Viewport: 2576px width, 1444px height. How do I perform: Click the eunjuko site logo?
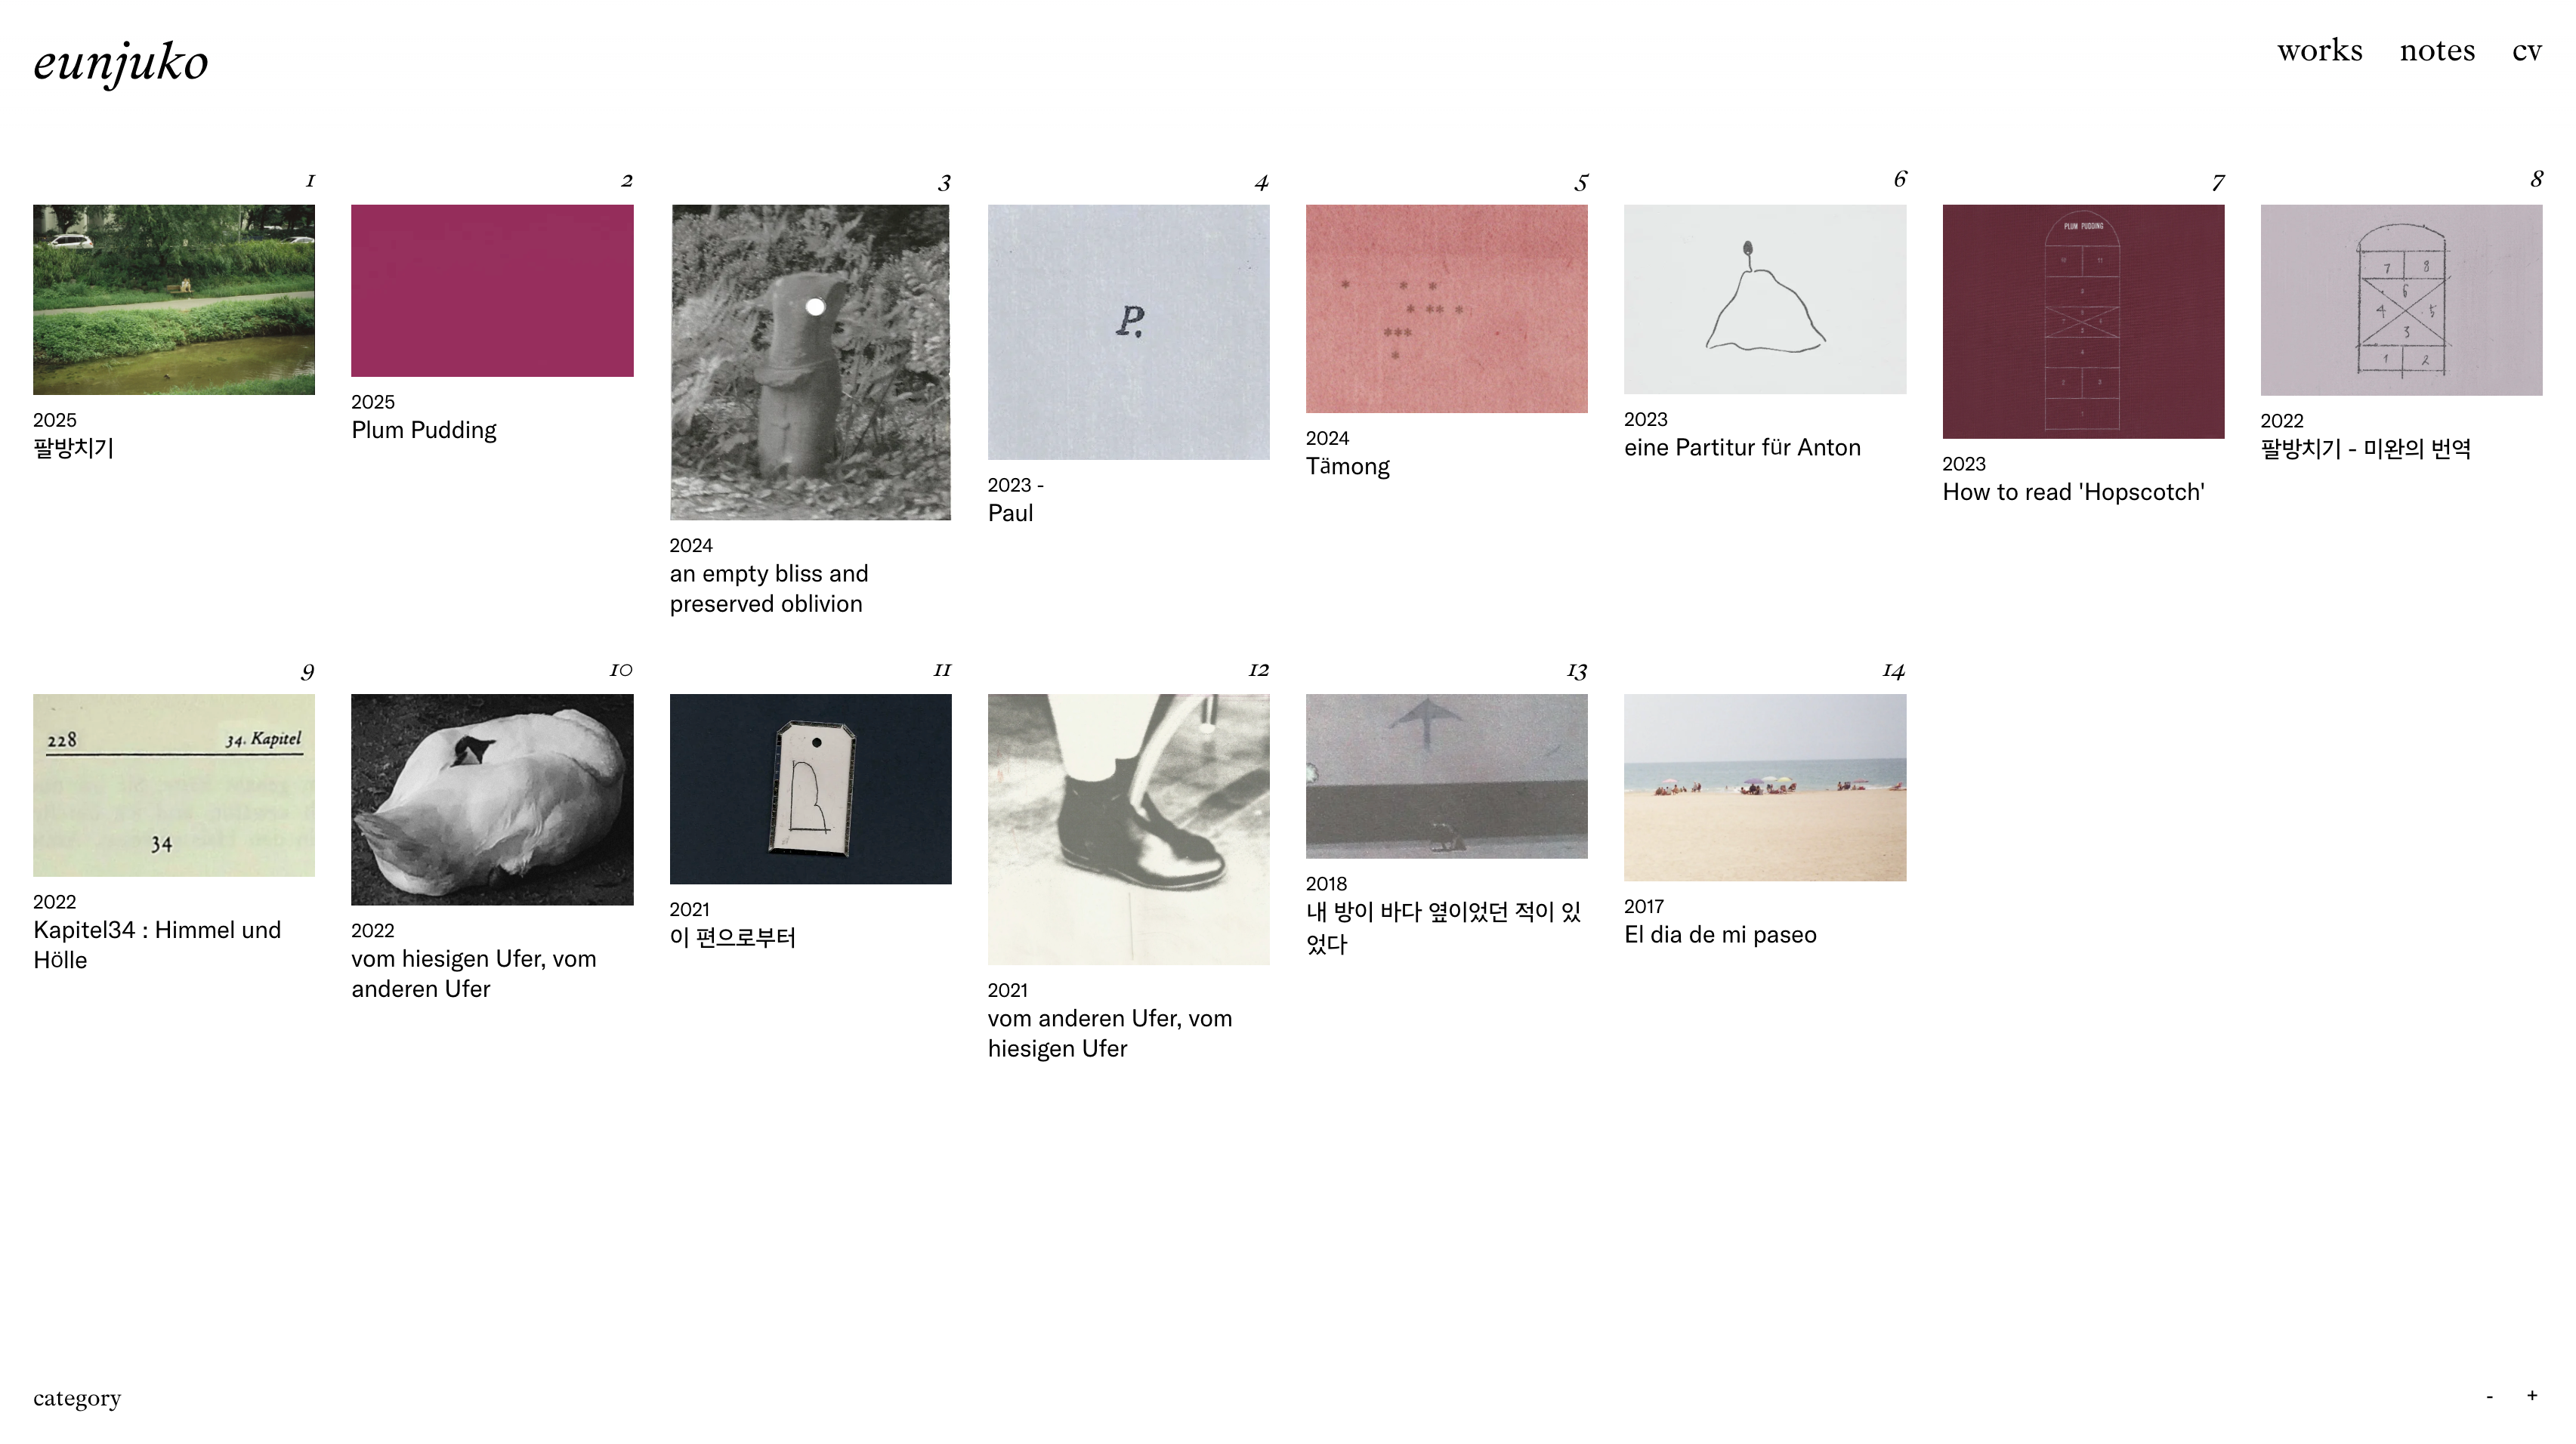click(x=121, y=62)
